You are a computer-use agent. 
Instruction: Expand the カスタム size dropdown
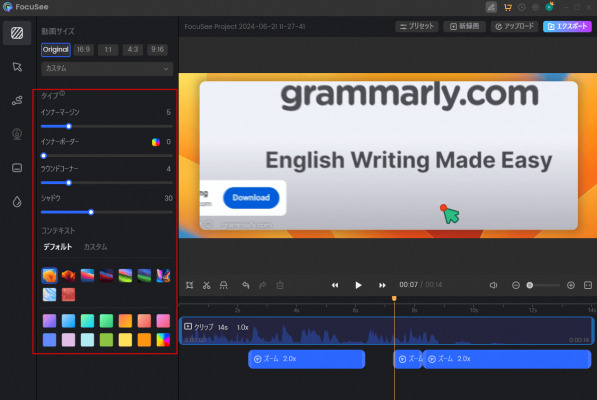107,69
